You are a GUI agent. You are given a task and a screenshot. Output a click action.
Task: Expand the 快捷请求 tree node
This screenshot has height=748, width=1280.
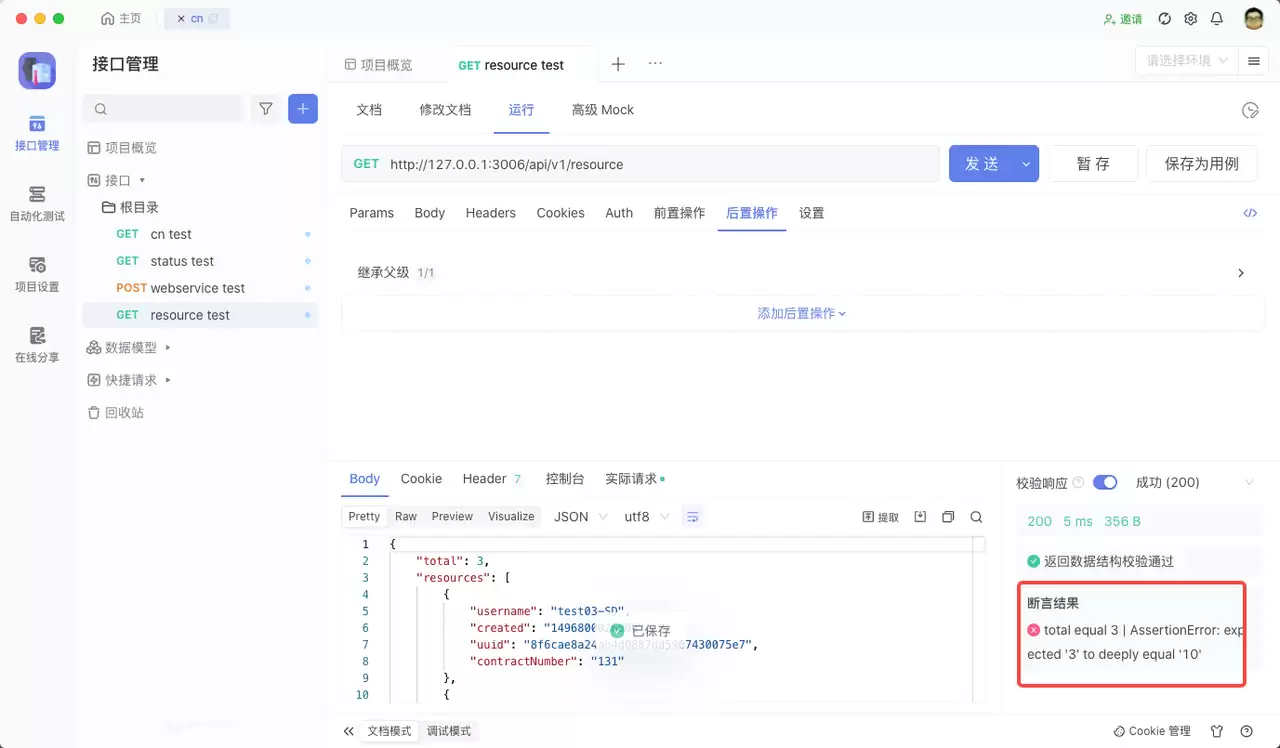coord(168,380)
